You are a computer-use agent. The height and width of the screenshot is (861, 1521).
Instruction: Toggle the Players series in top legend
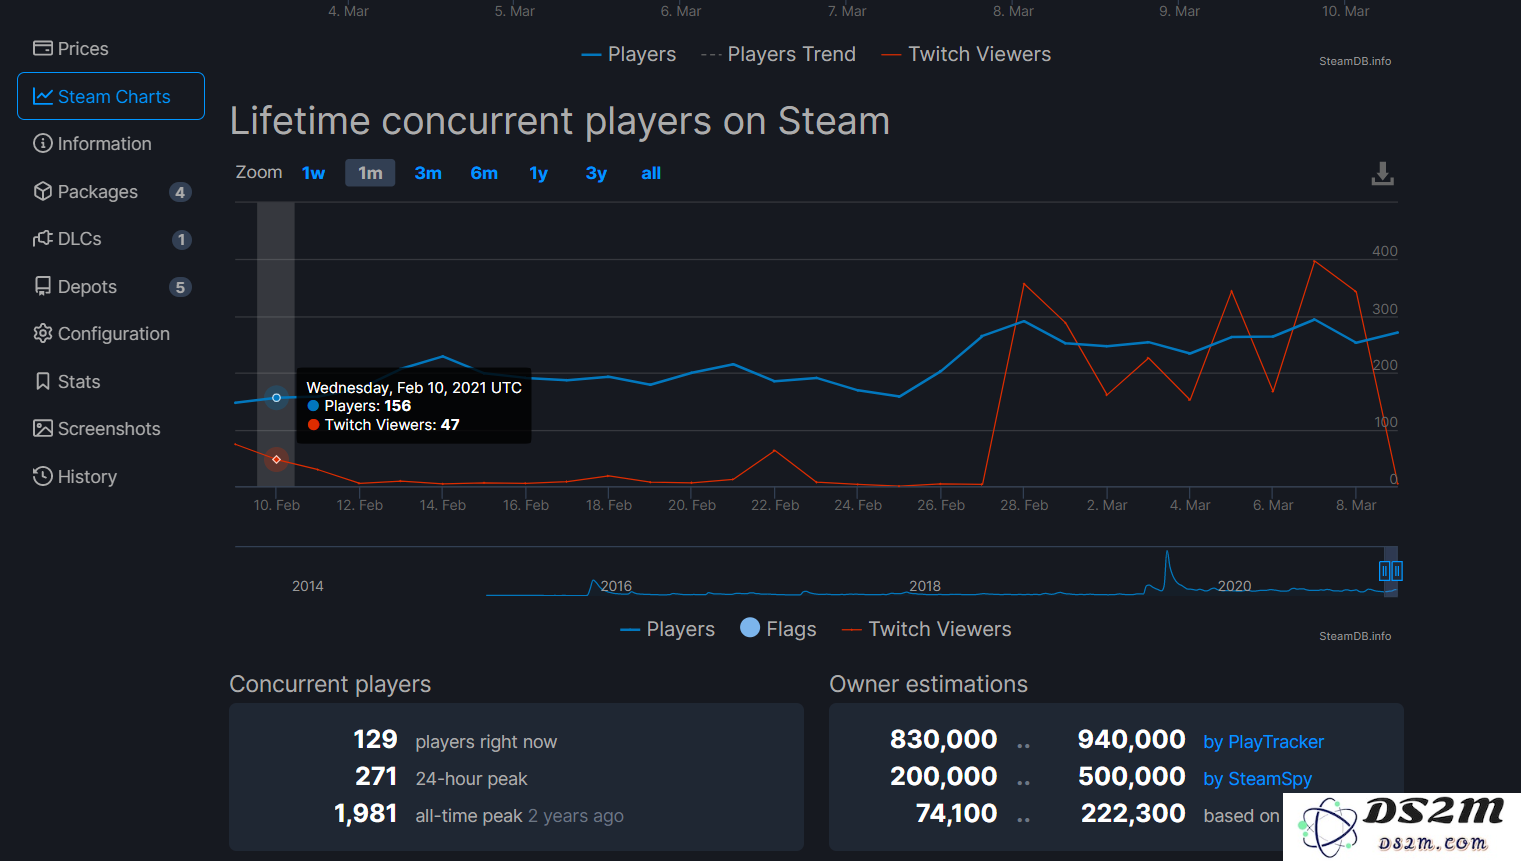pyautogui.click(x=629, y=54)
